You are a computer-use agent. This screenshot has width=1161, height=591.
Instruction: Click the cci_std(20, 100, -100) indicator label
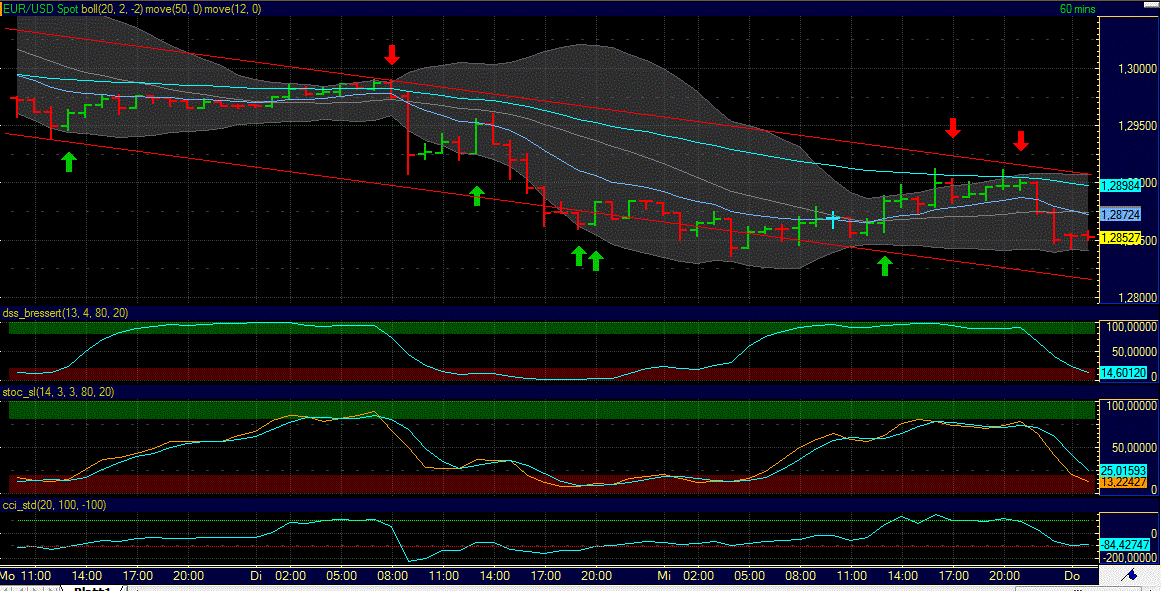(53, 506)
